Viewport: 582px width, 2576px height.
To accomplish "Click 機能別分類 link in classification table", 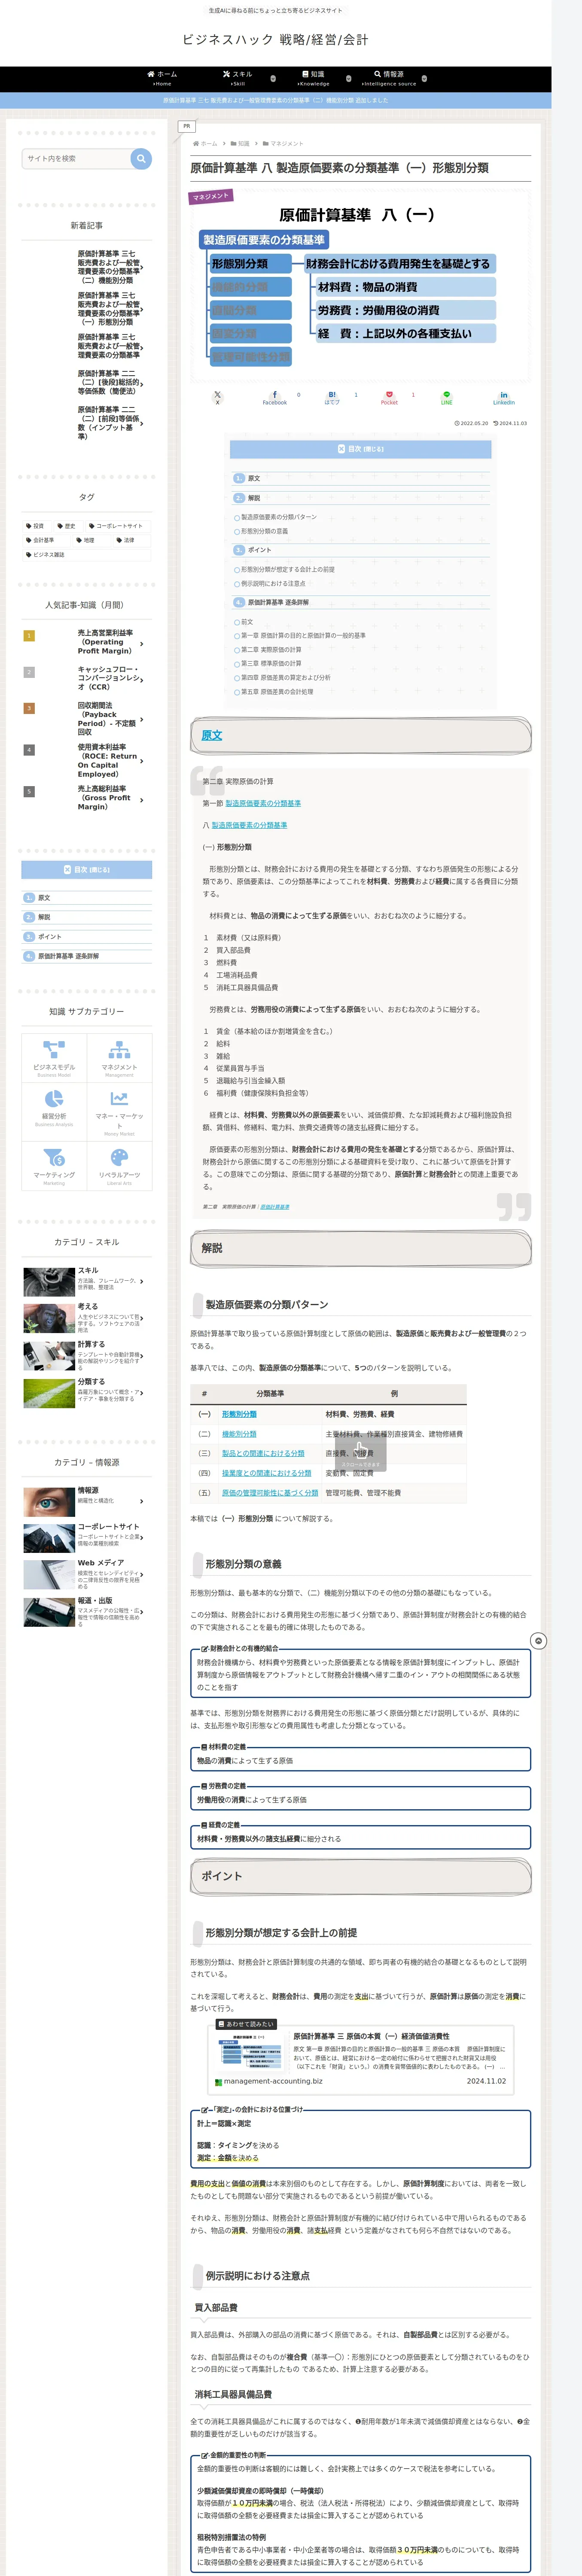I will click(239, 1434).
